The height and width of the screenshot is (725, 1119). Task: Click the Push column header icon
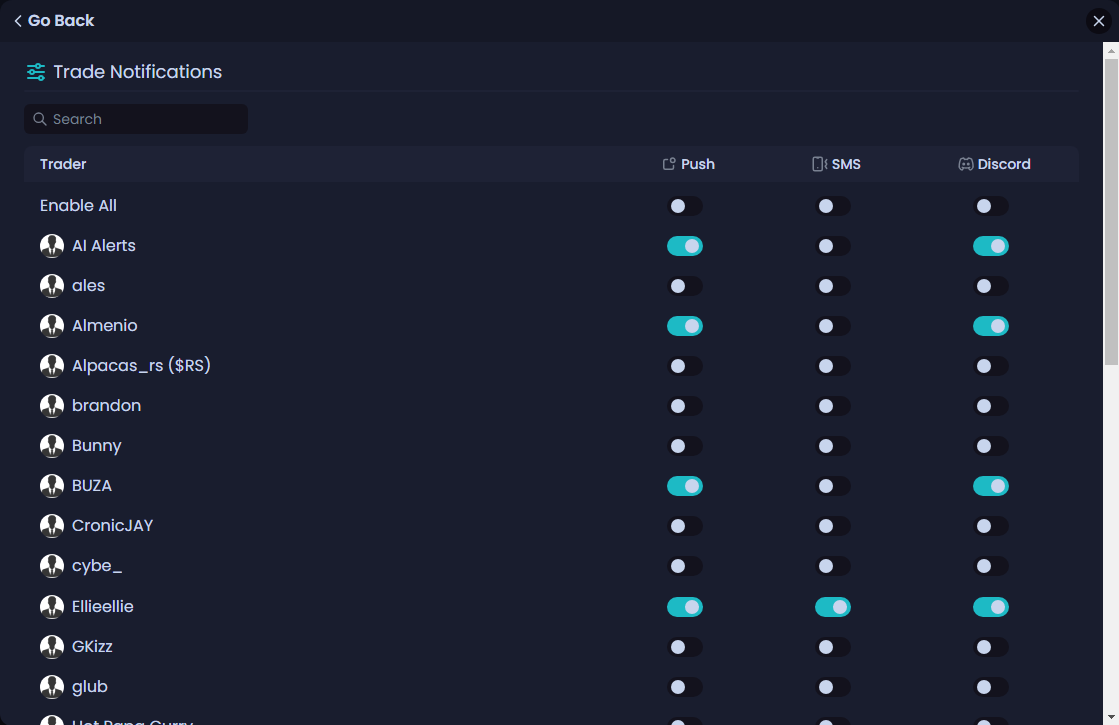tap(670, 164)
